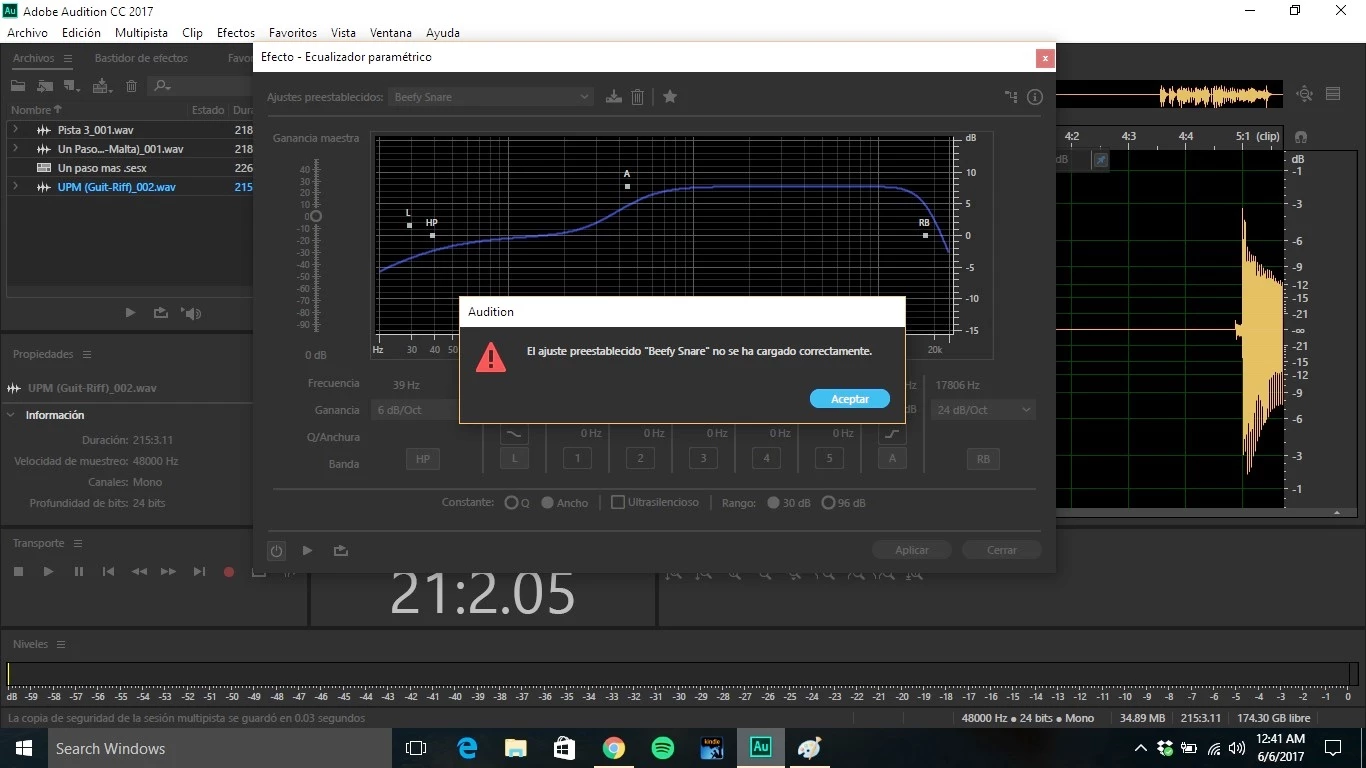The height and width of the screenshot is (768, 1366).
Task: Click the Rewind button in Transporte
Action: click(139, 572)
